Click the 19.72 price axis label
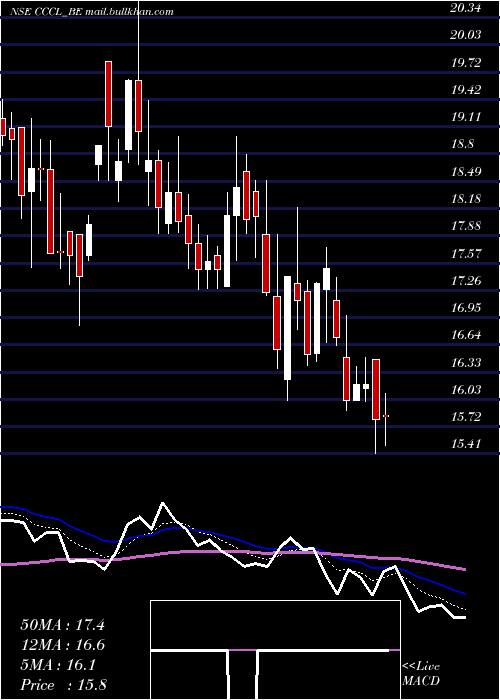500x700 pixels. coord(466,62)
